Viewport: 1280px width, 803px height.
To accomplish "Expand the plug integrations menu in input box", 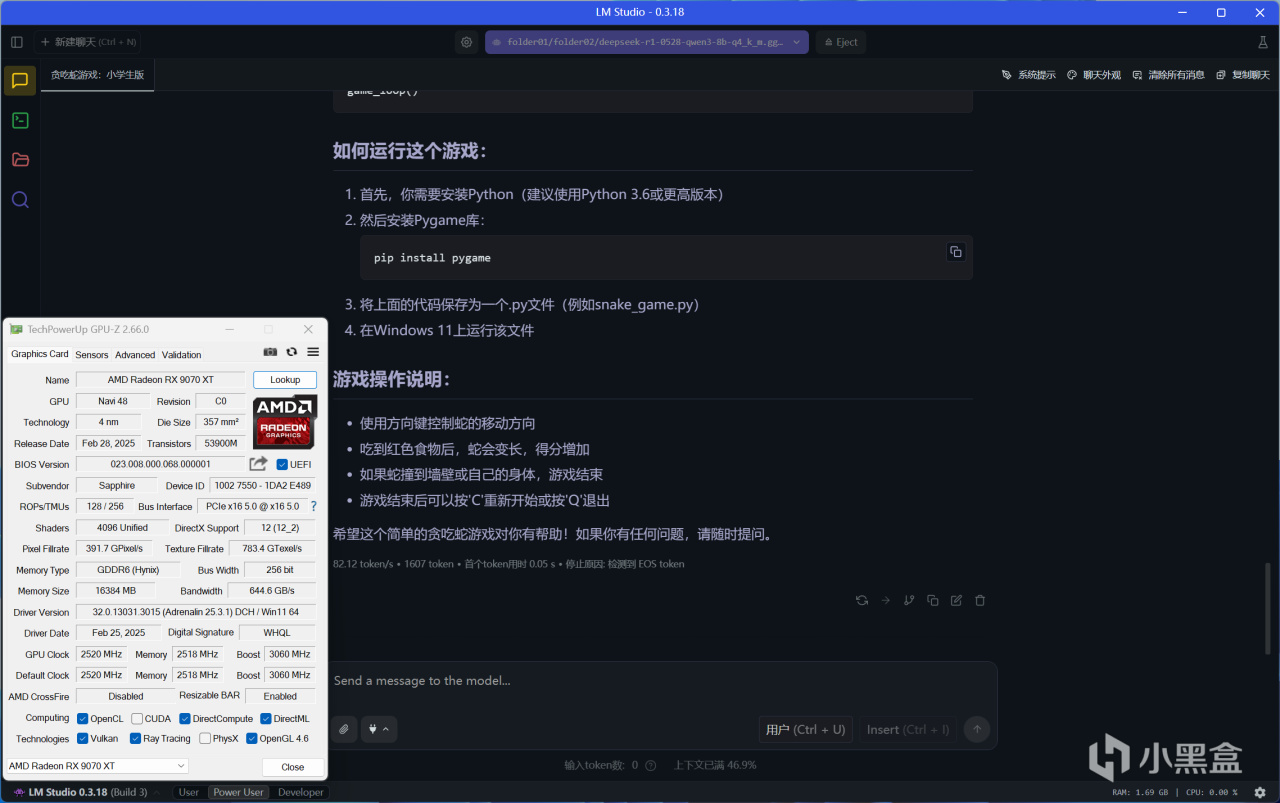I will click(379, 729).
